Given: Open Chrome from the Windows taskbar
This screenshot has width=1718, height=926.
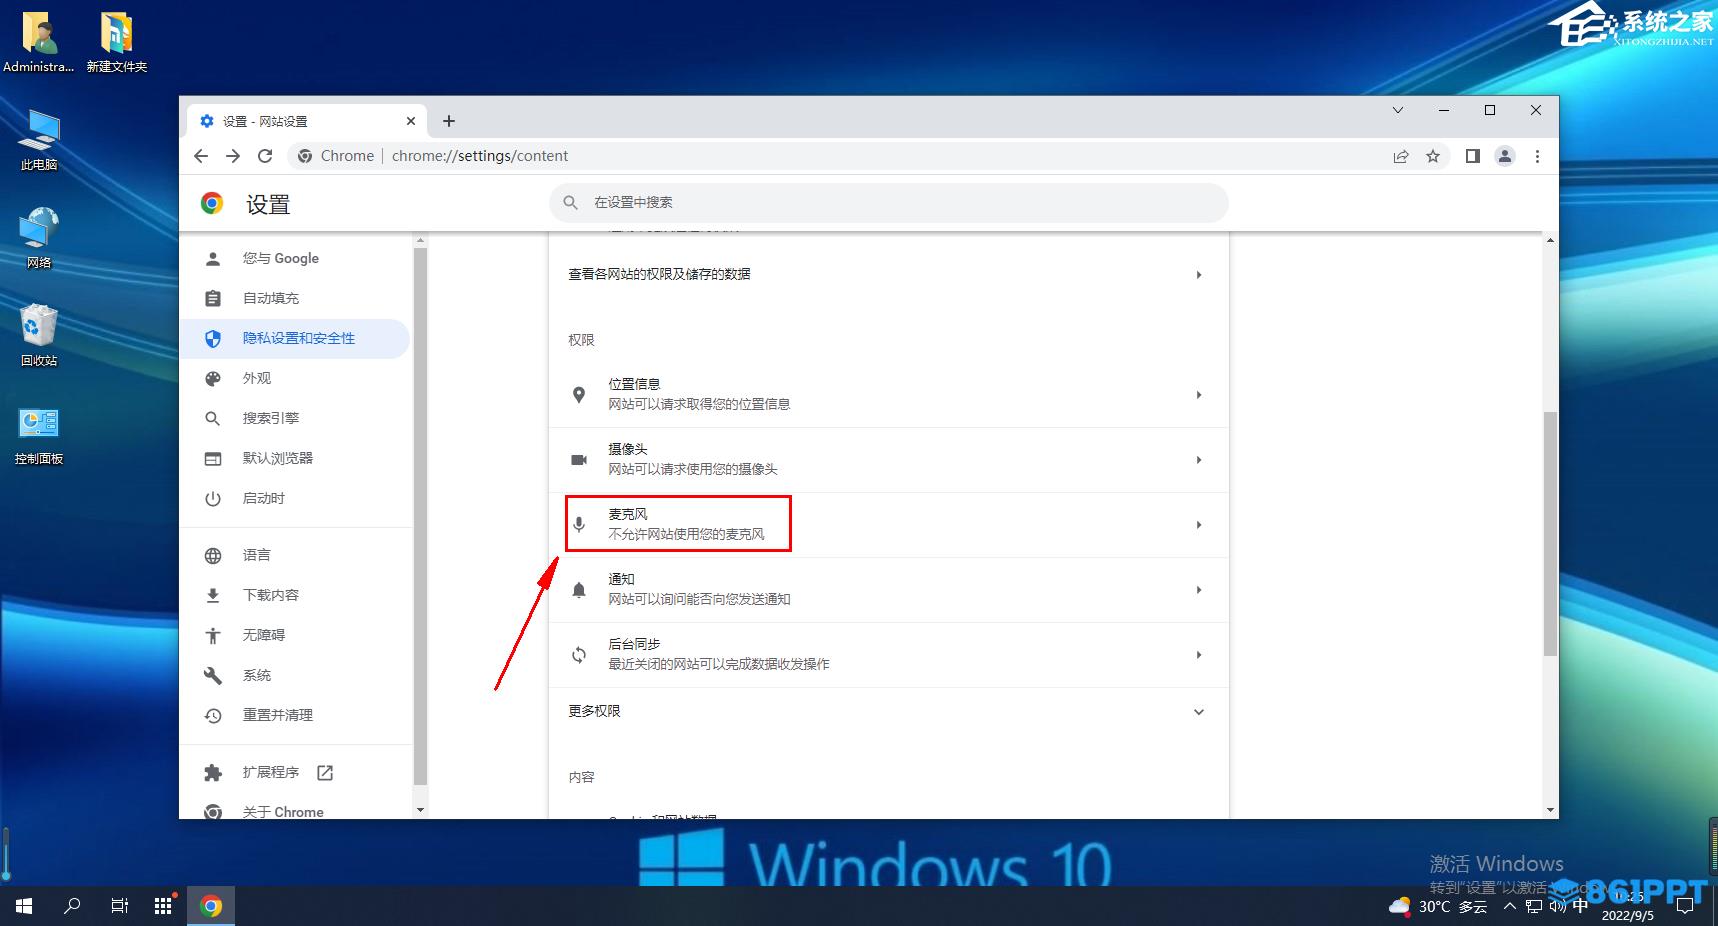Looking at the screenshot, I should pos(211,906).
